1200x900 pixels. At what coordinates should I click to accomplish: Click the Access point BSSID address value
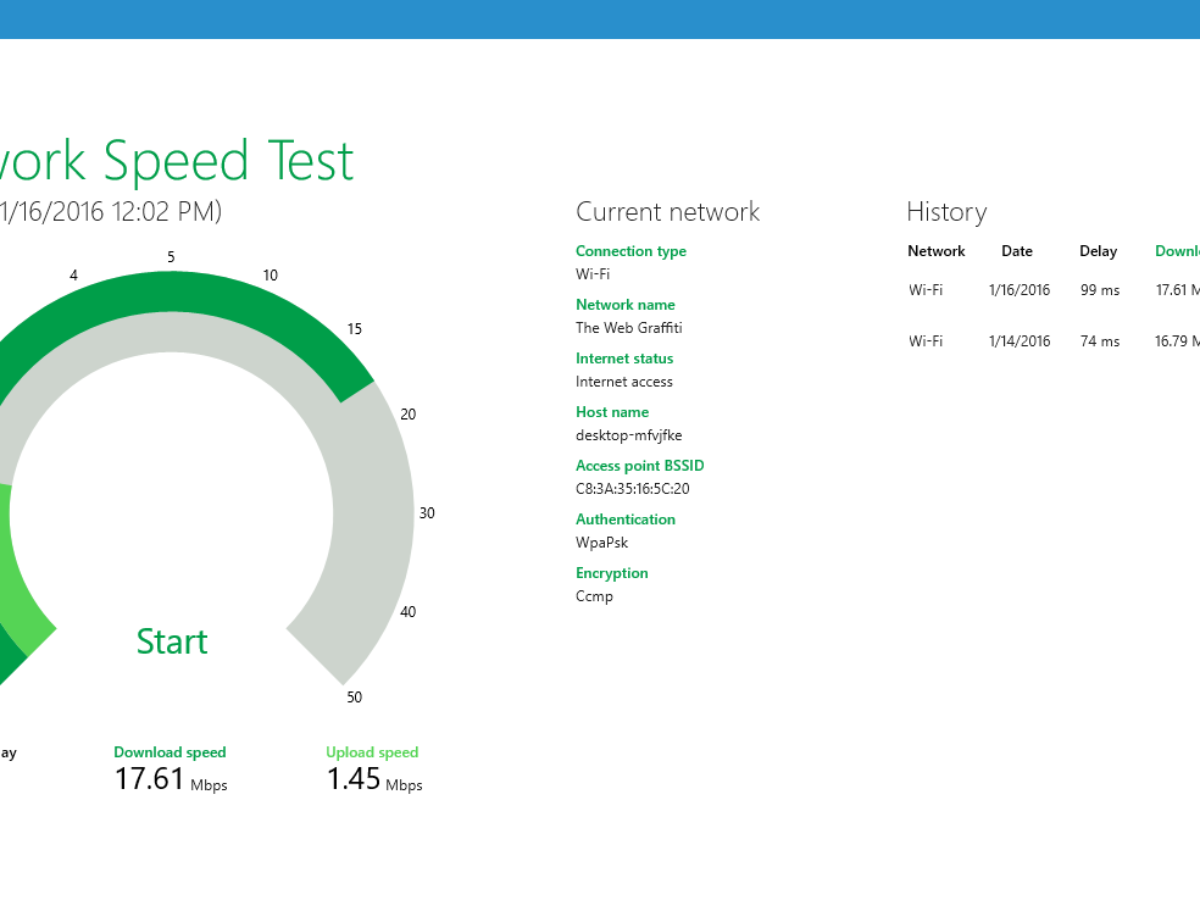coord(632,489)
